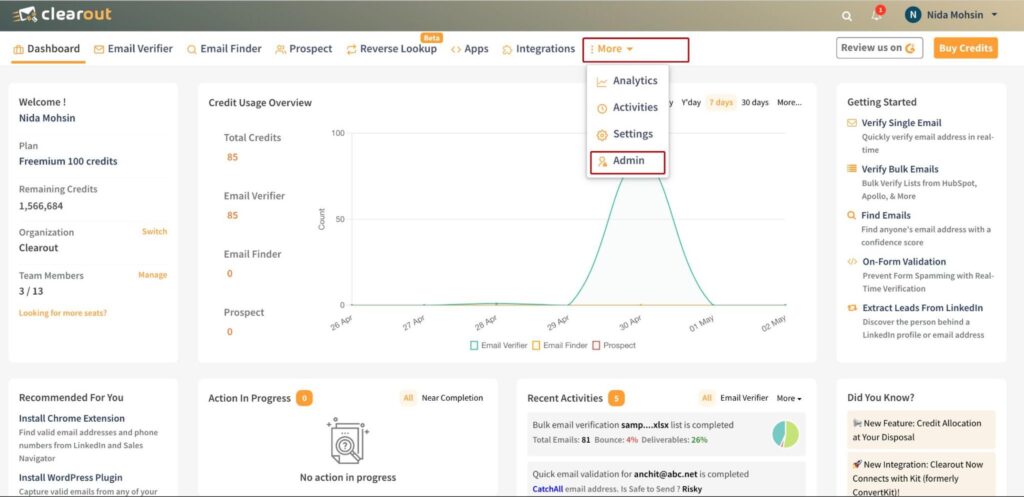Select All filter in Recent Activities
This screenshot has width=1024, height=497.
point(707,398)
